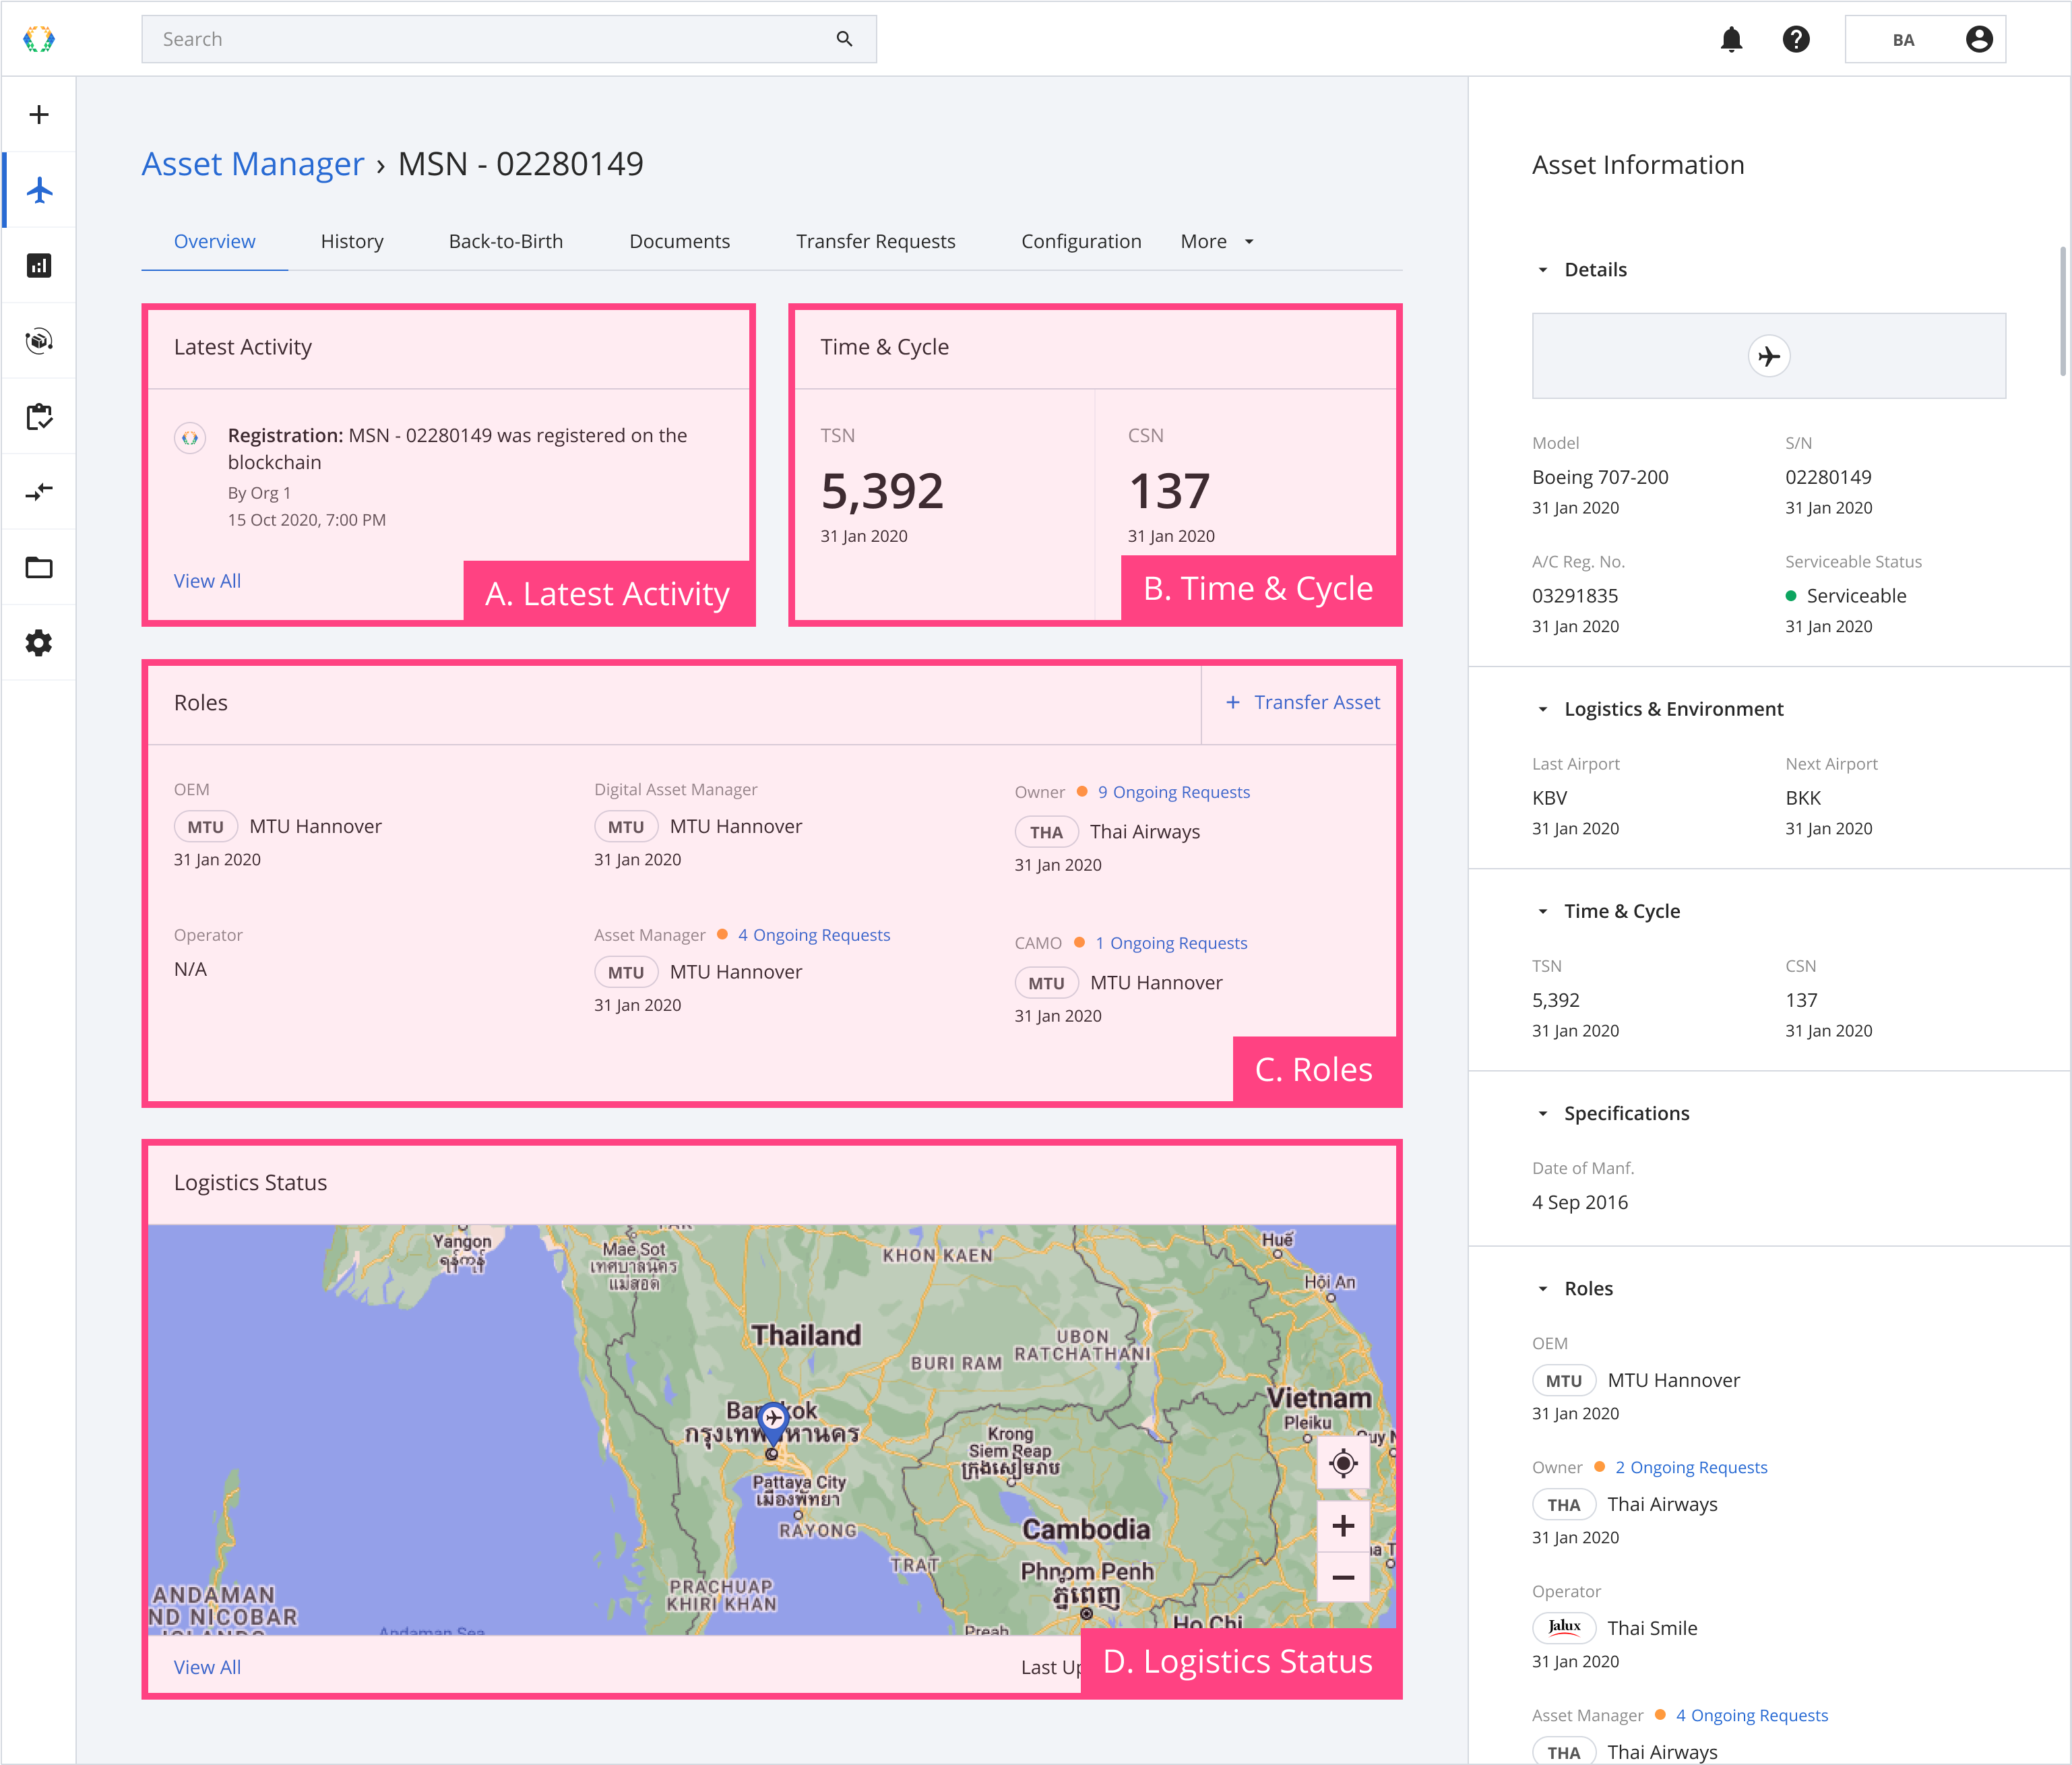Open the clipboard checklist sidebar icon

pyautogui.click(x=39, y=416)
